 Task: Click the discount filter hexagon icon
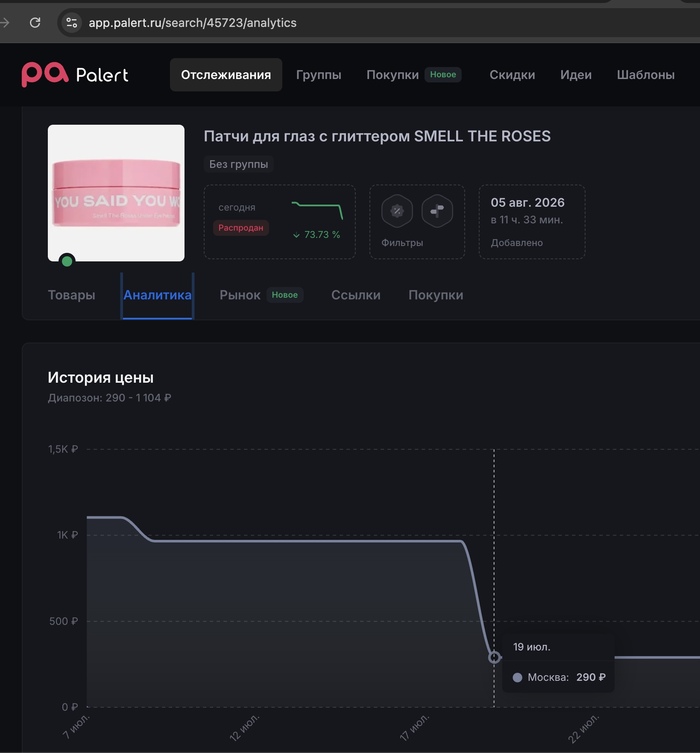tap(397, 211)
